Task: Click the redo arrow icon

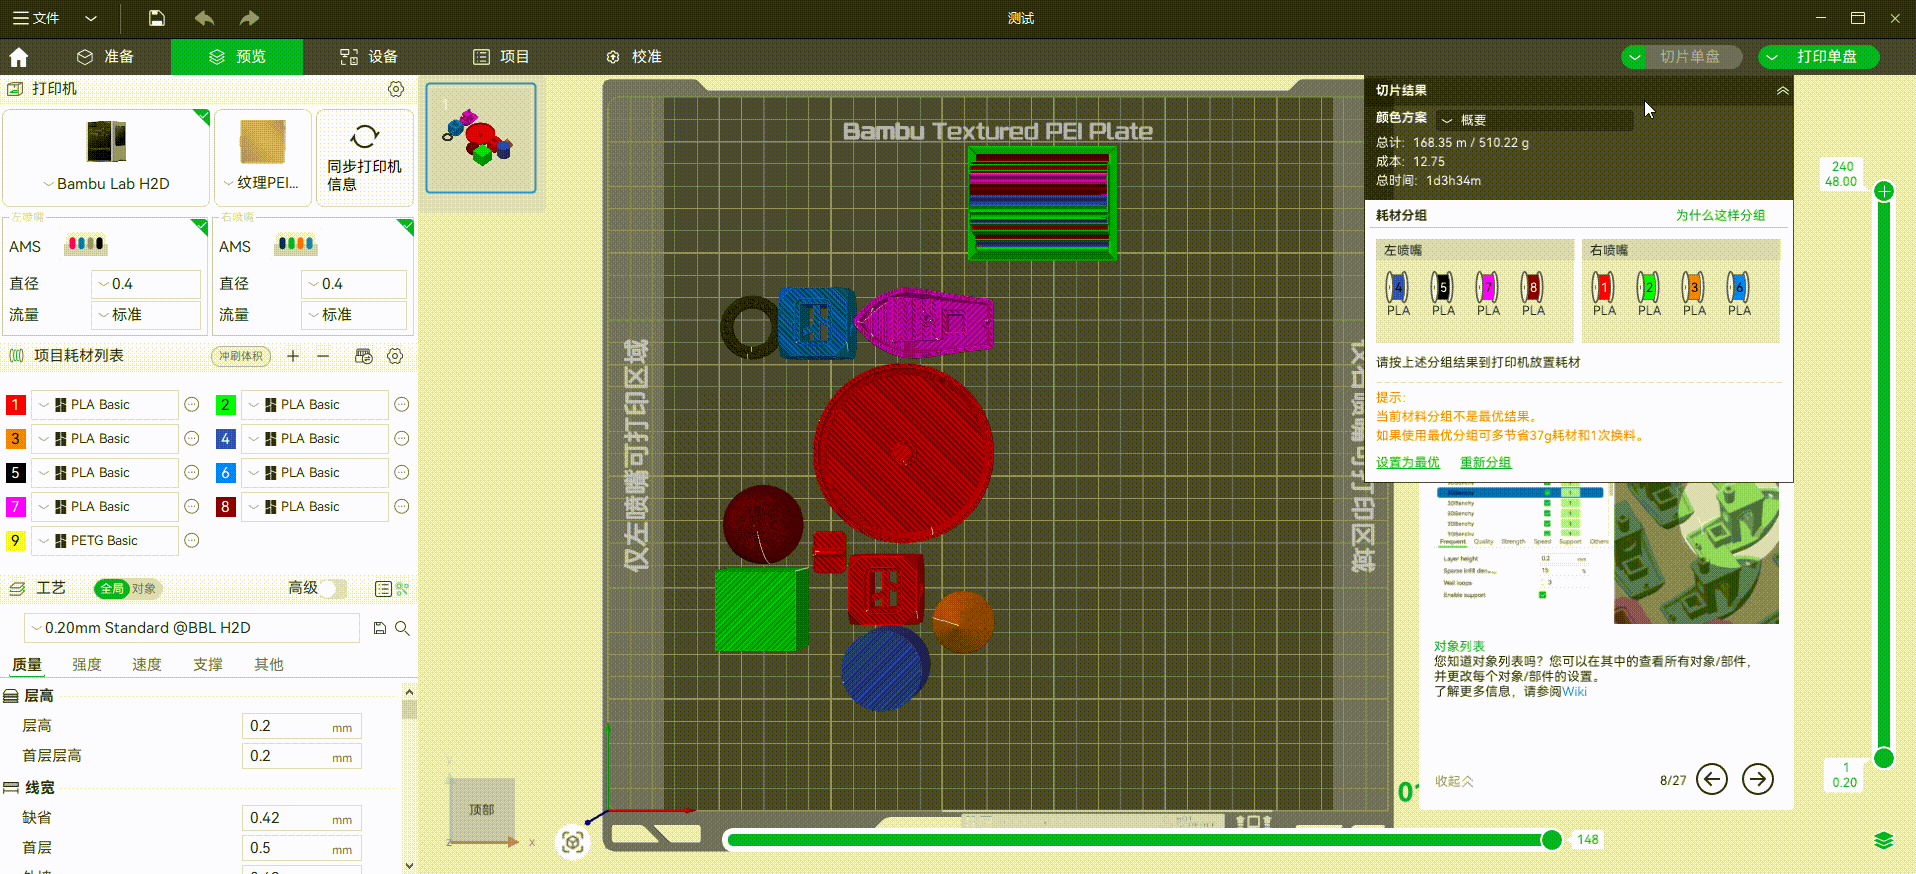Action: [249, 18]
